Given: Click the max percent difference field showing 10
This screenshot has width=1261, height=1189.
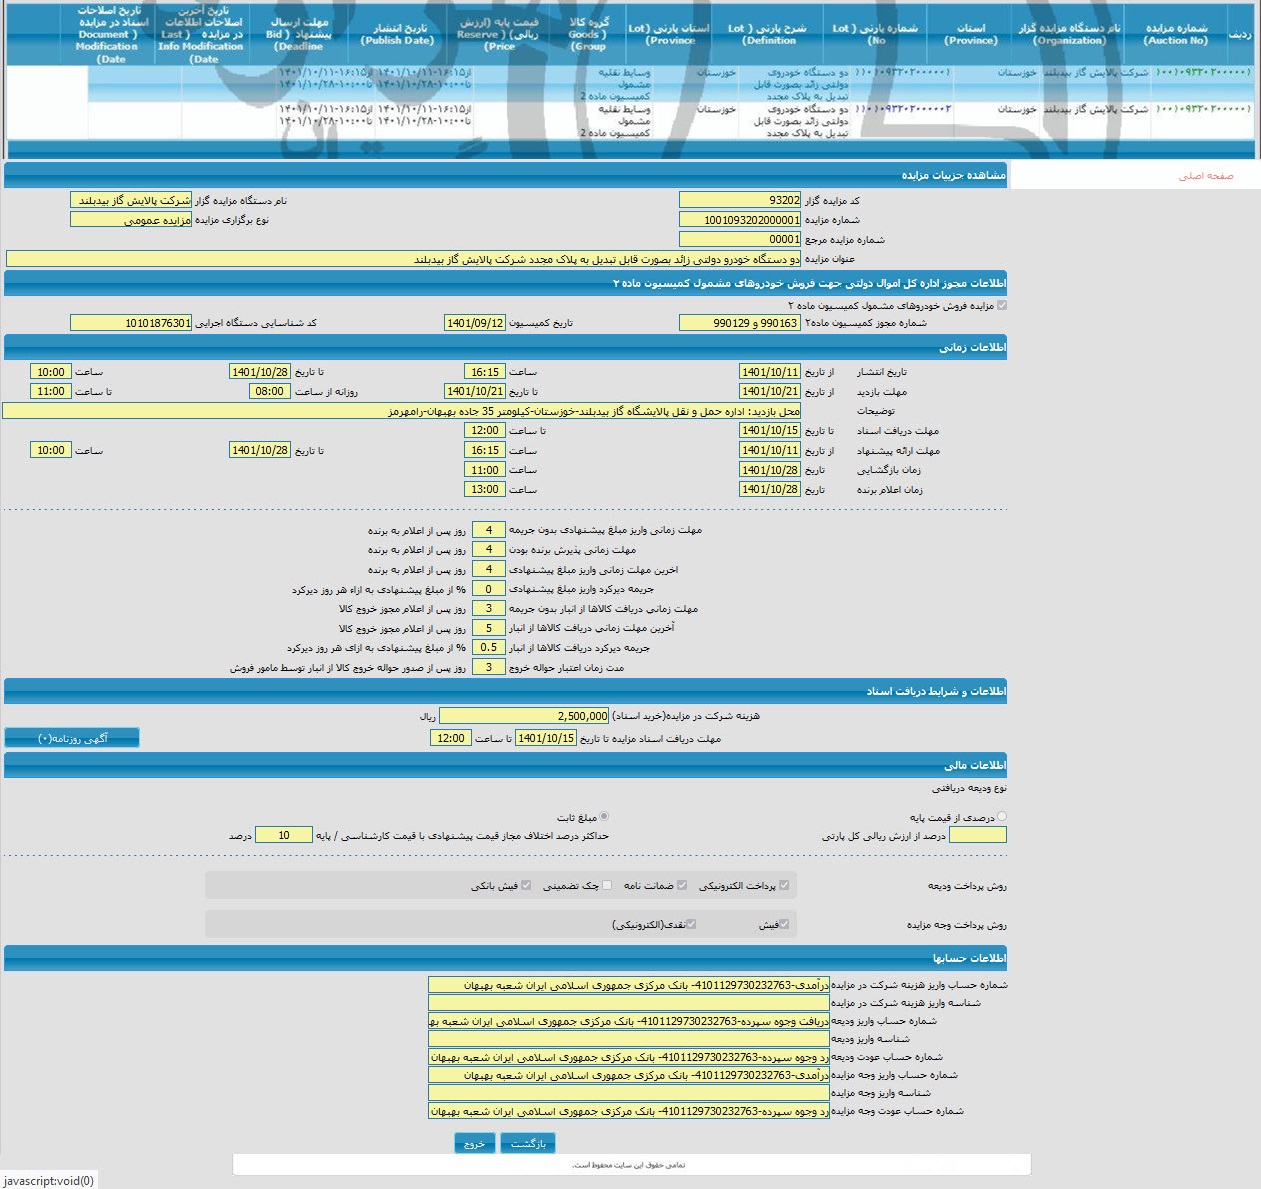Looking at the screenshot, I should coord(283,835).
